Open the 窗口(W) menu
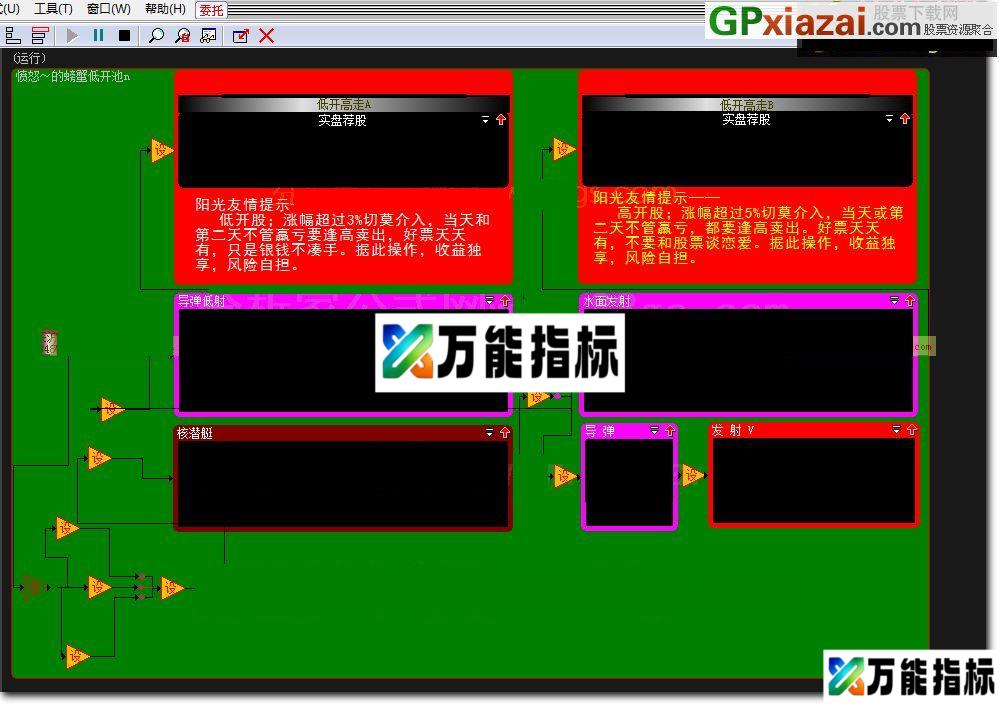This screenshot has width=999, height=705. click(108, 9)
